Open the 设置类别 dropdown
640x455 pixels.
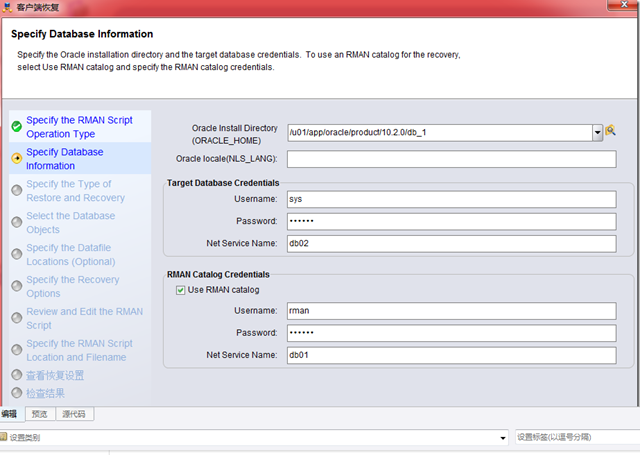pos(503,438)
